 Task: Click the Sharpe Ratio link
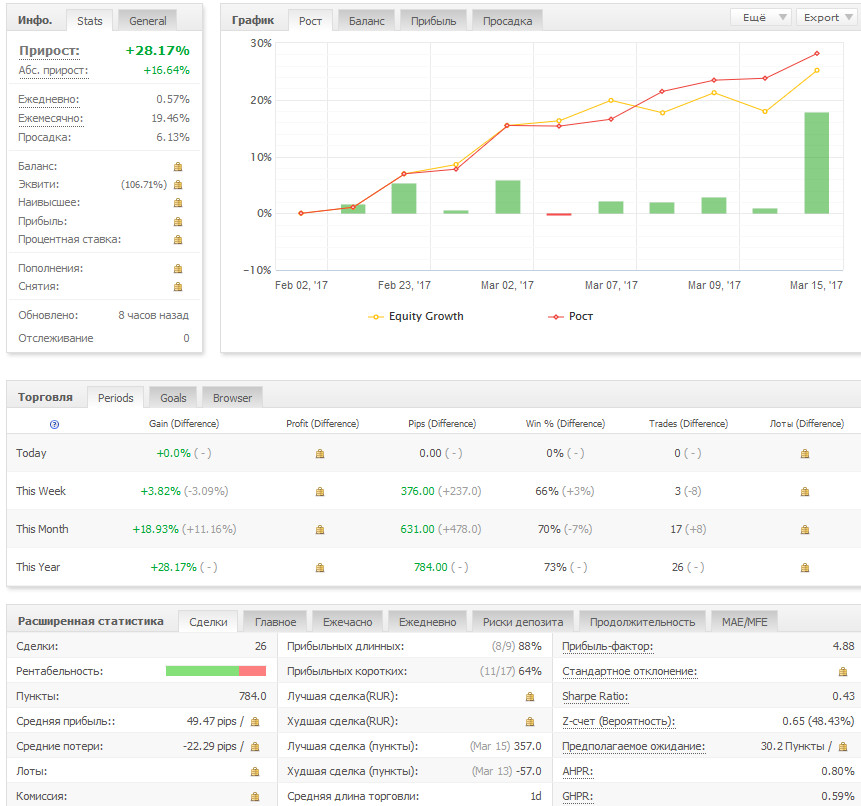pyautogui.click(x=595, y=696)
